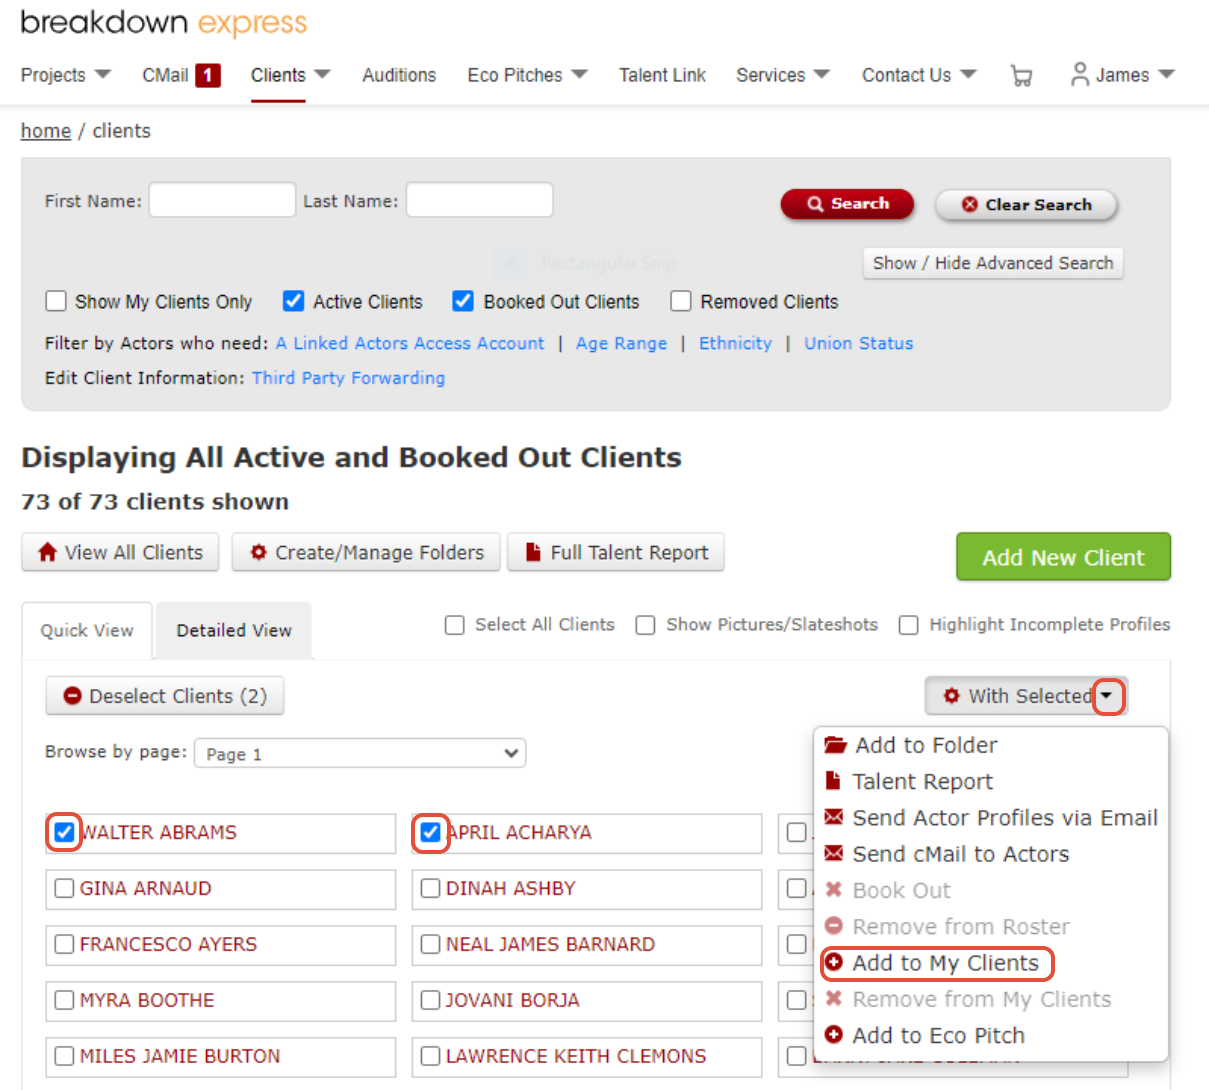Select Dinah Ashby checkbox
The height and width of the screenshot is (1090, 1209).
(x=431, y=888)
